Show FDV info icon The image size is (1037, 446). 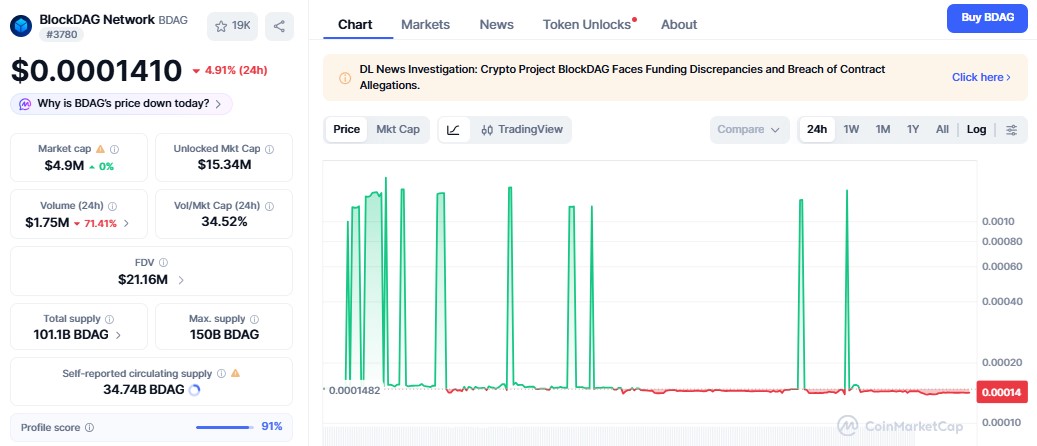pos(163,263)
